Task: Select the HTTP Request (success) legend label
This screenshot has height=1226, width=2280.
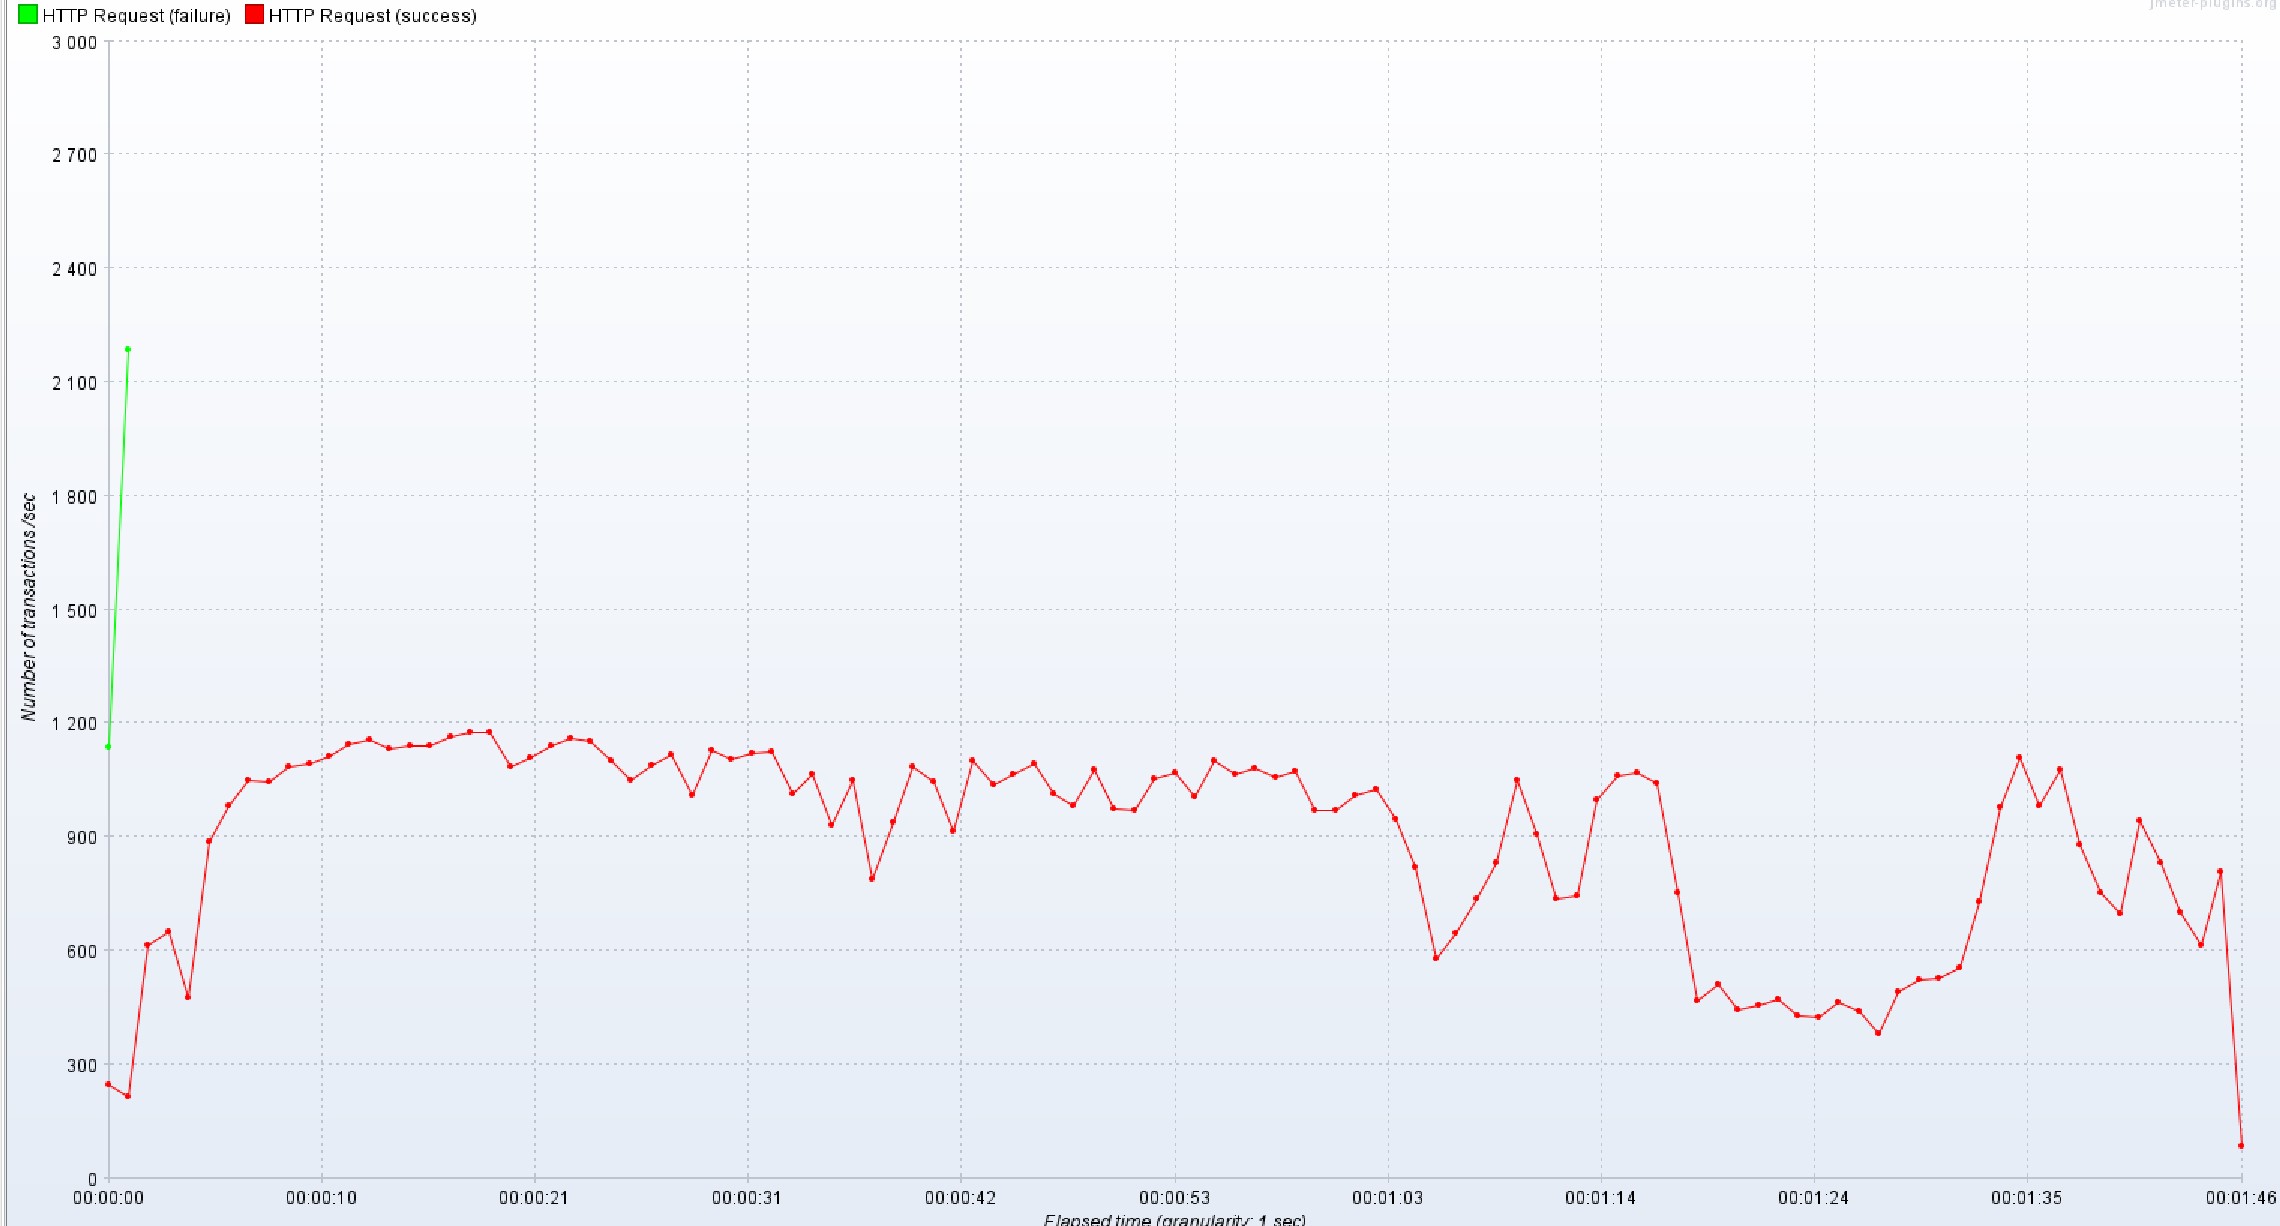Action: pyautogui.click(x=372, y=16)
